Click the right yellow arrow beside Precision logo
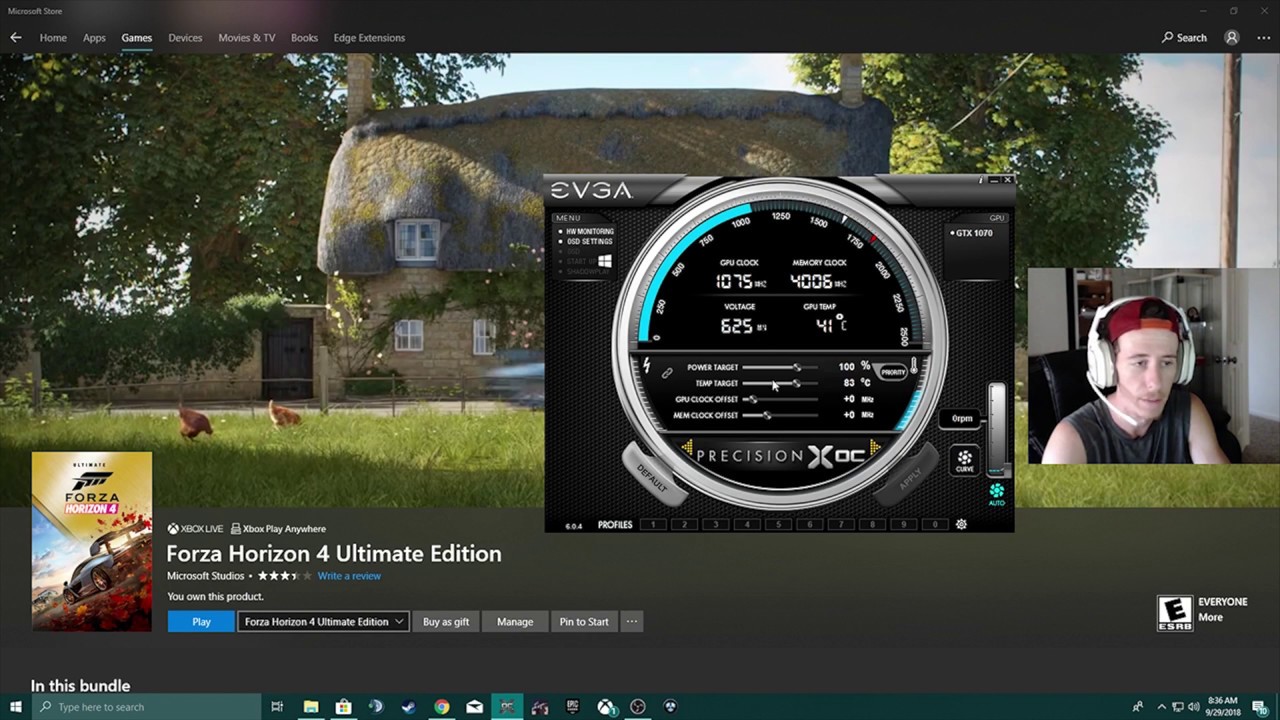 coord(875,449)
